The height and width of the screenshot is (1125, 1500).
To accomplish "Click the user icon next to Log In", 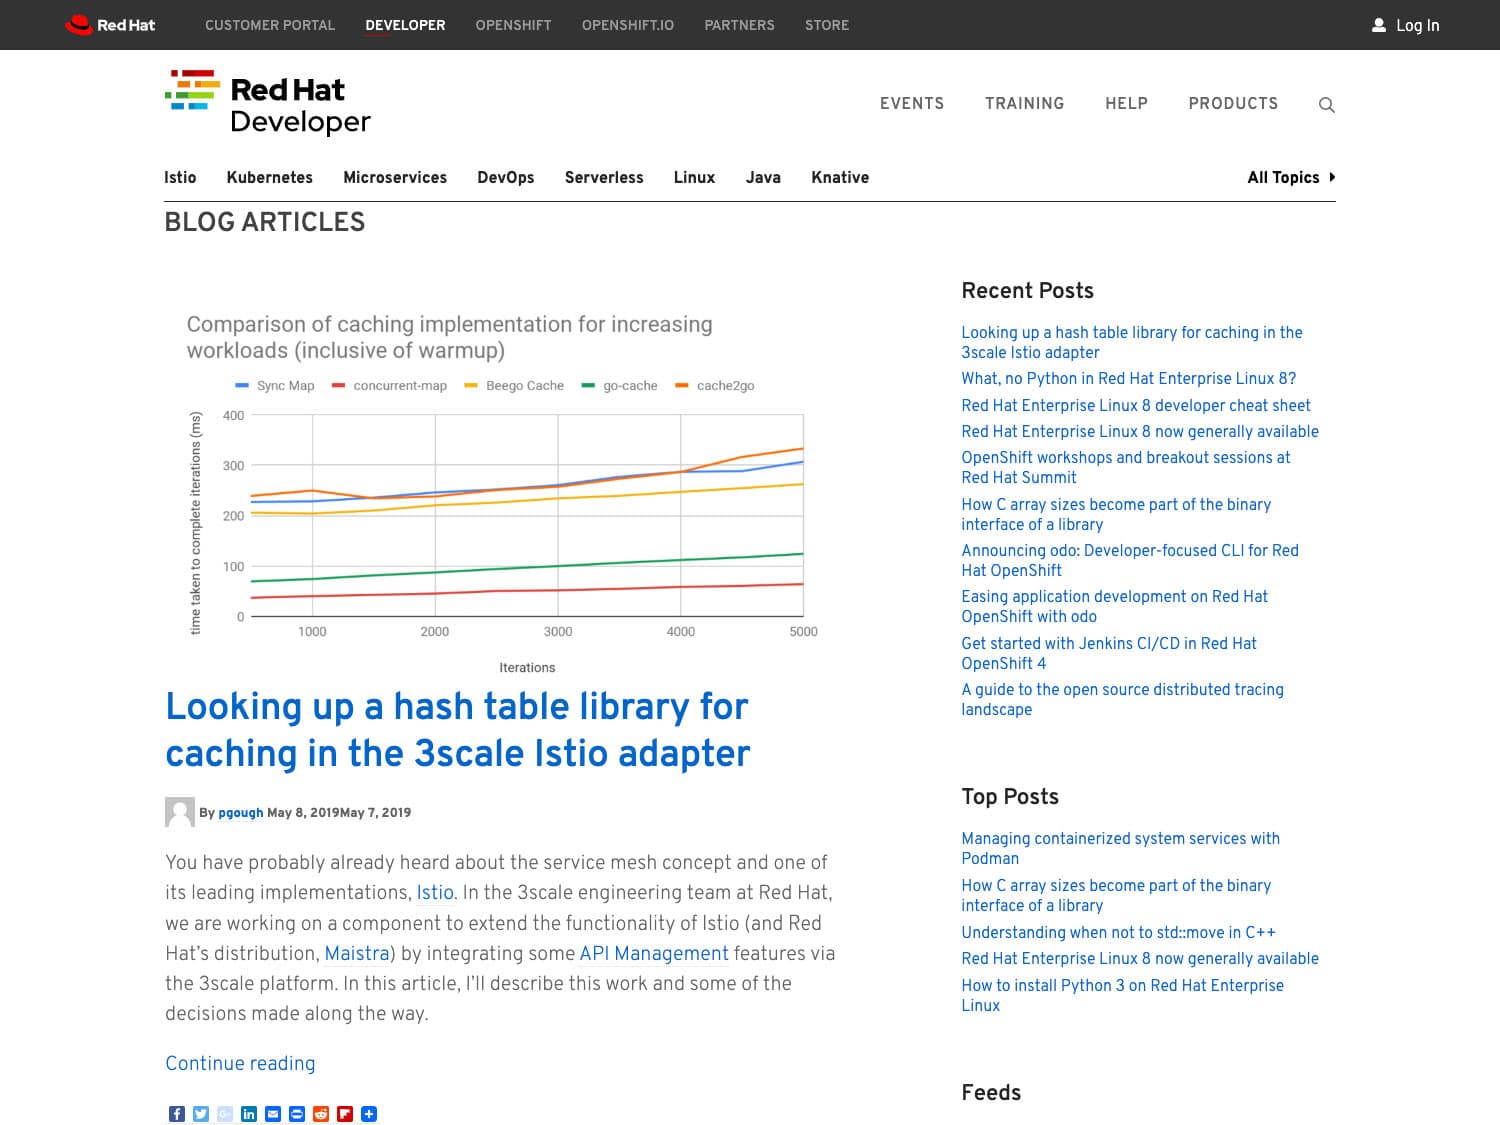I will click(x=1379, y=25).
